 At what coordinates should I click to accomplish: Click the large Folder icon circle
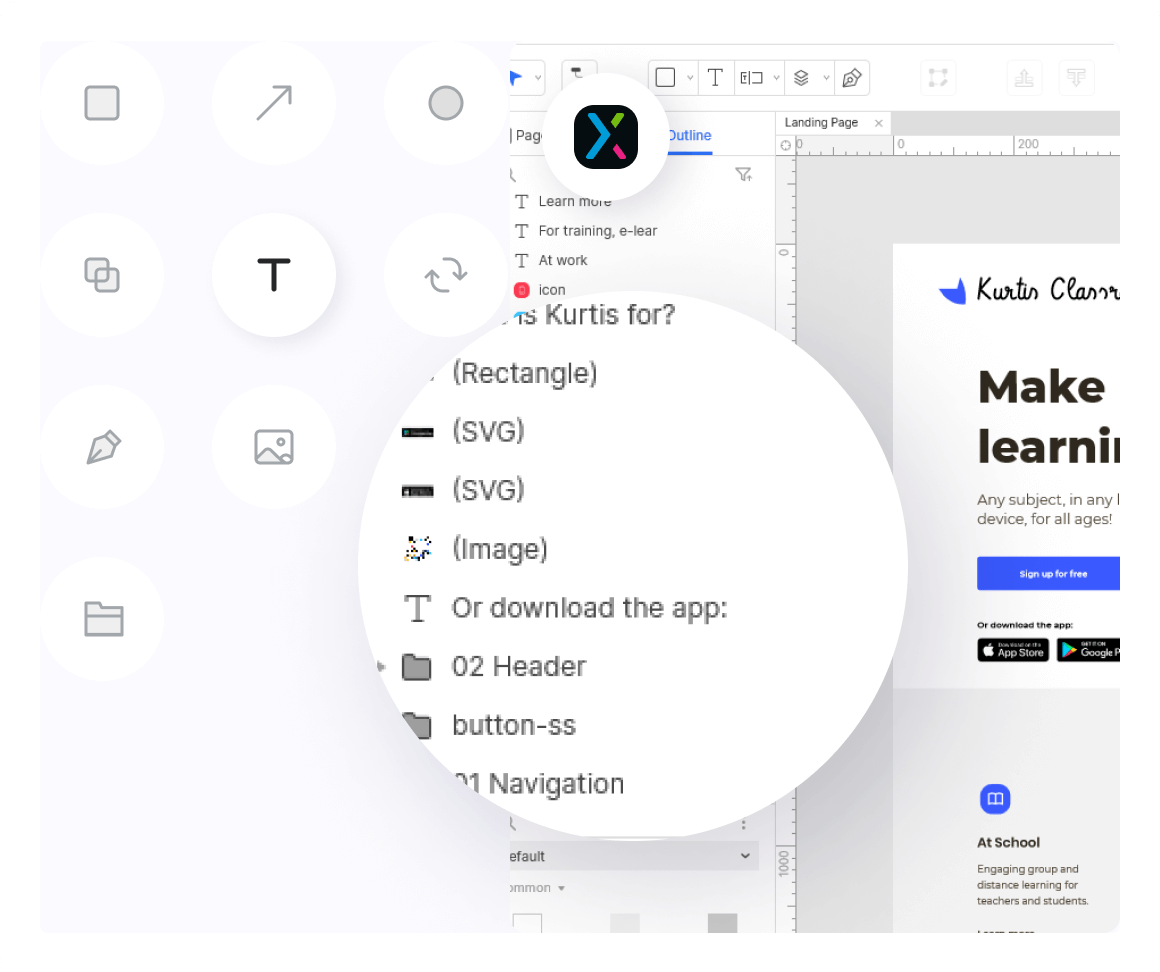[x=102, y=619]
